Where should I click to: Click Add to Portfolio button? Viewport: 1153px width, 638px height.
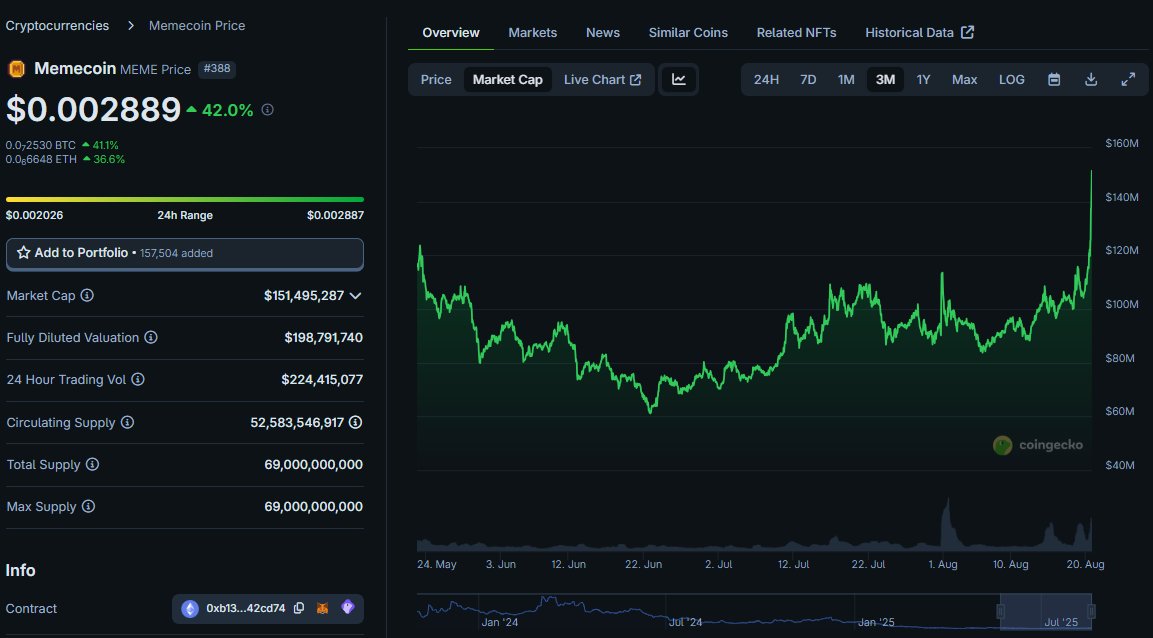185,254
